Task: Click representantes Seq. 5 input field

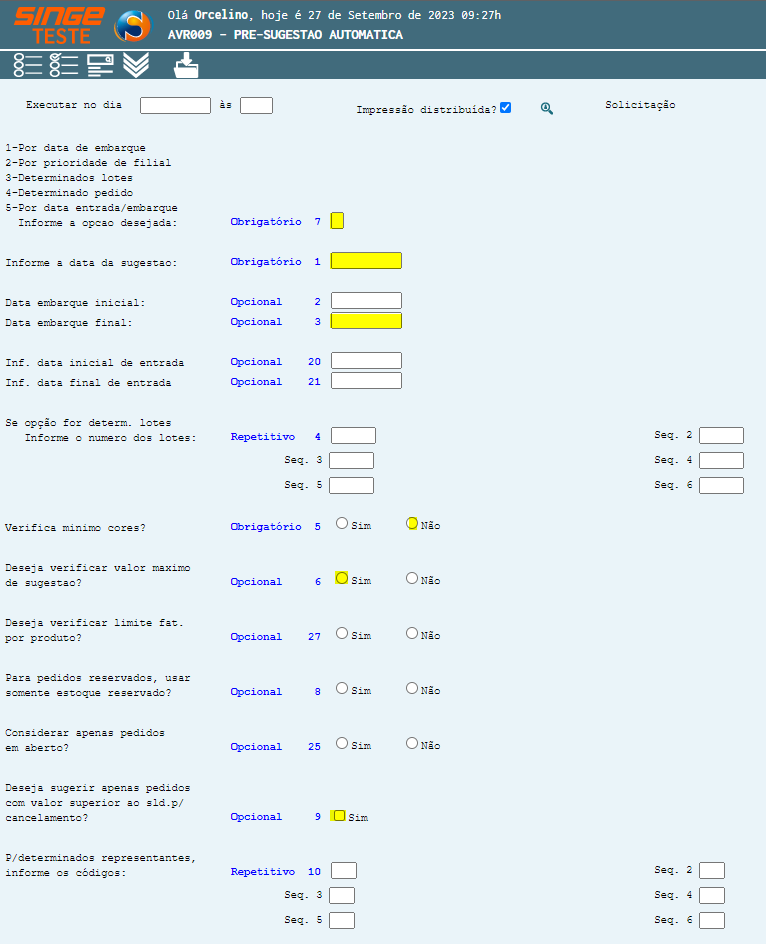Action: (342, 921)
